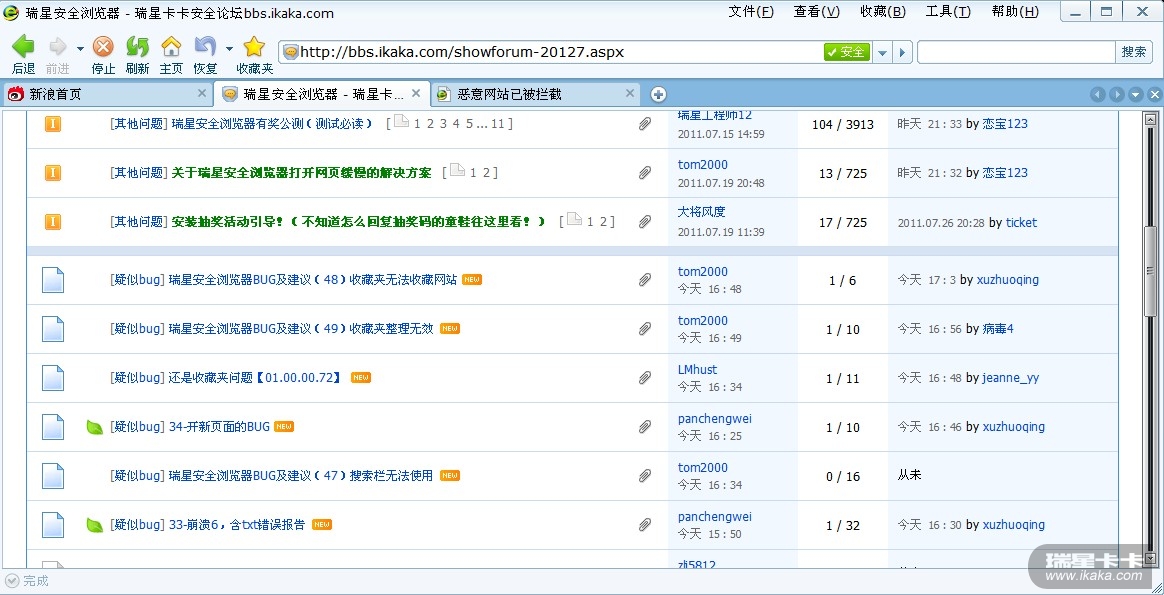
Task: Open the Favorites star icon
Action: tap(254, 47)
